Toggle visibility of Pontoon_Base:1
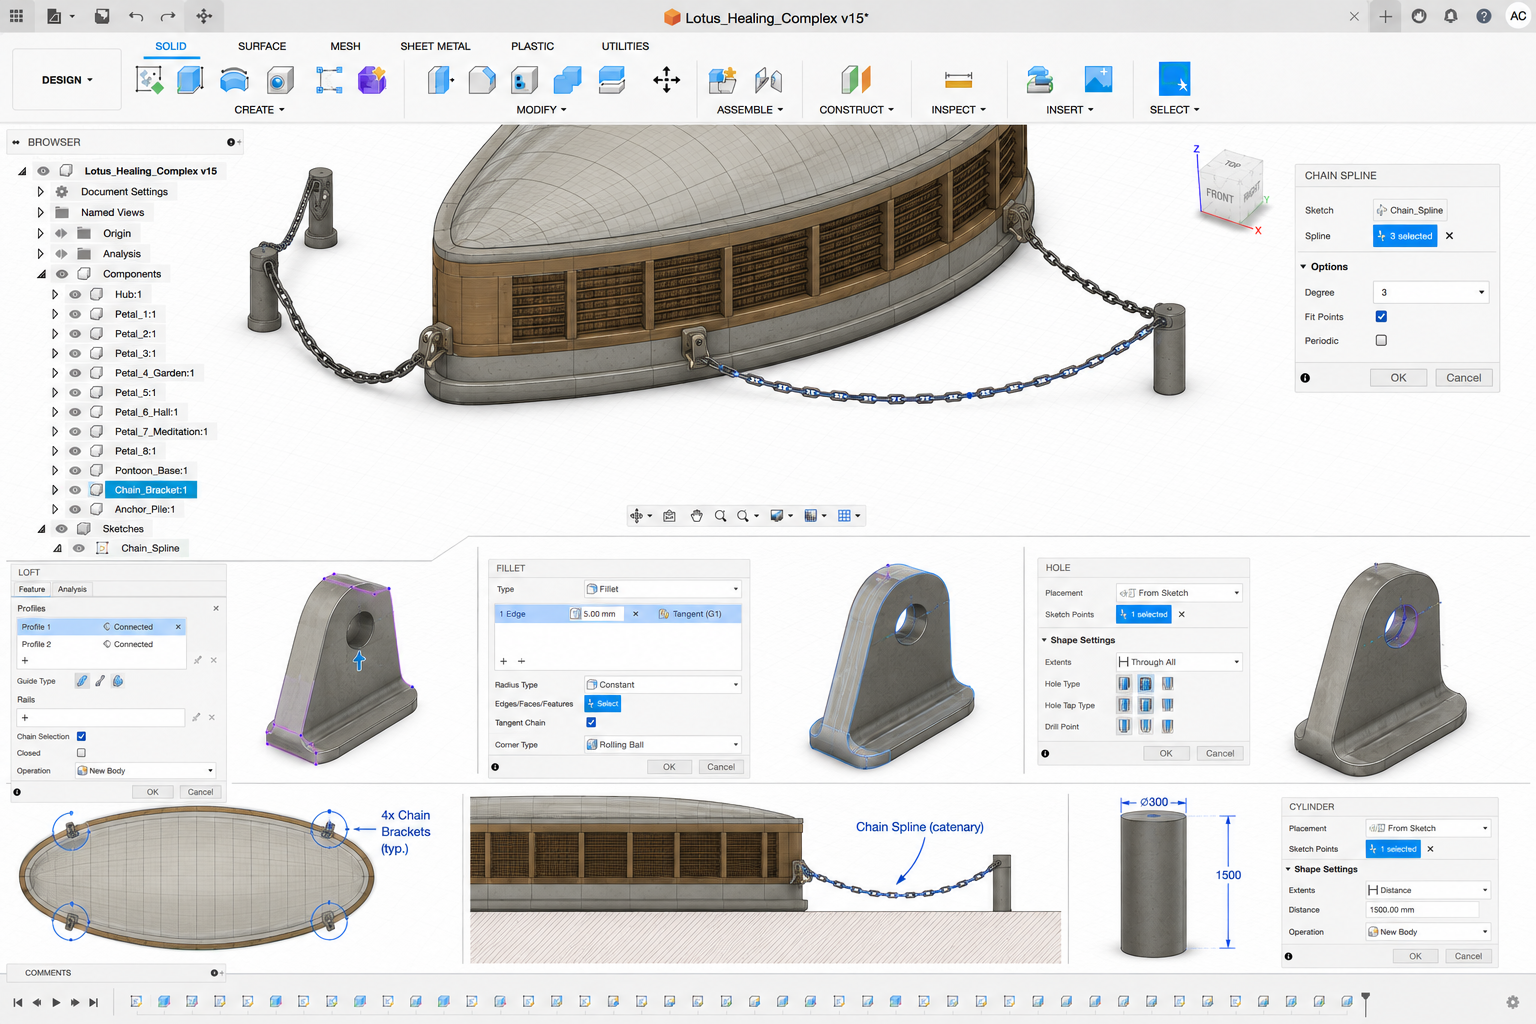Viewport: 1536px width, 1024px height. coord(75,471)
